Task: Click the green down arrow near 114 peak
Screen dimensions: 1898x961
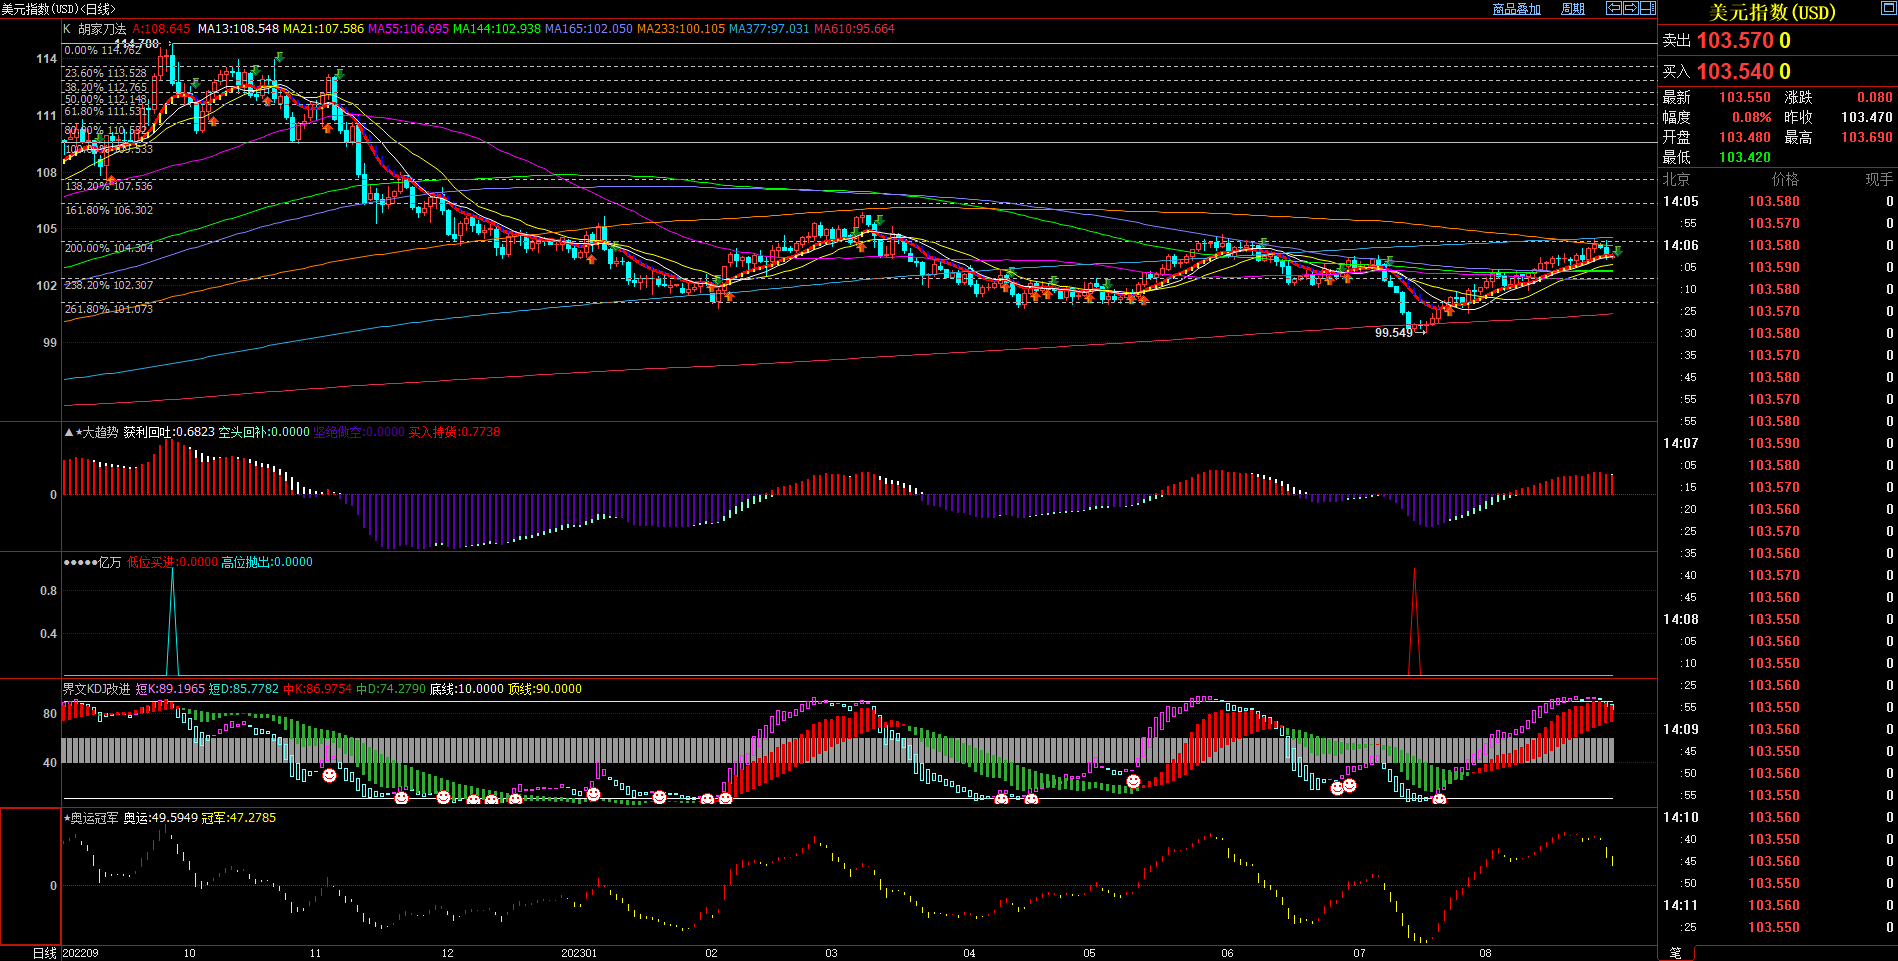Action: click(x=280, y=58)
